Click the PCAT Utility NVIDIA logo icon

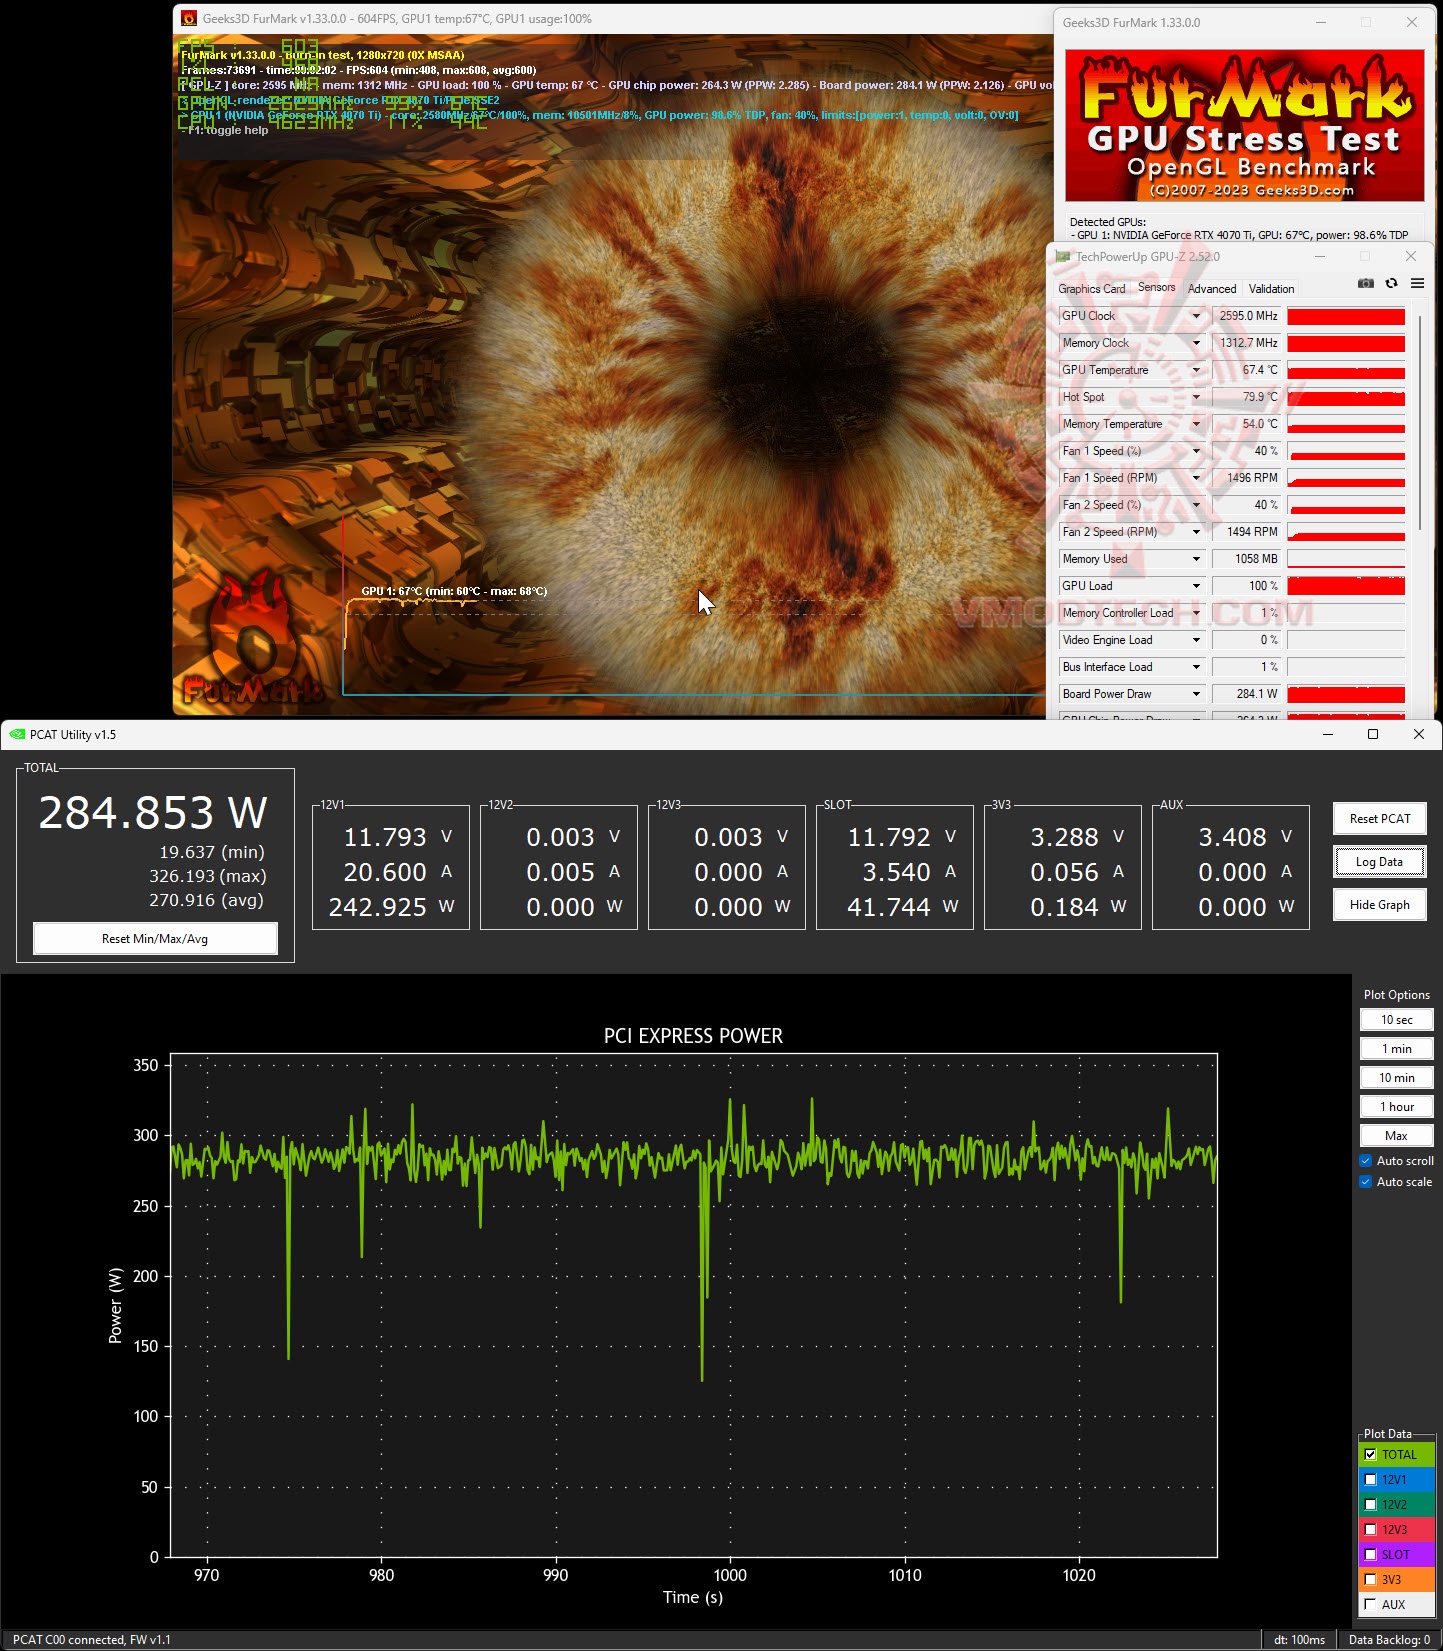(x=17, y=735)
